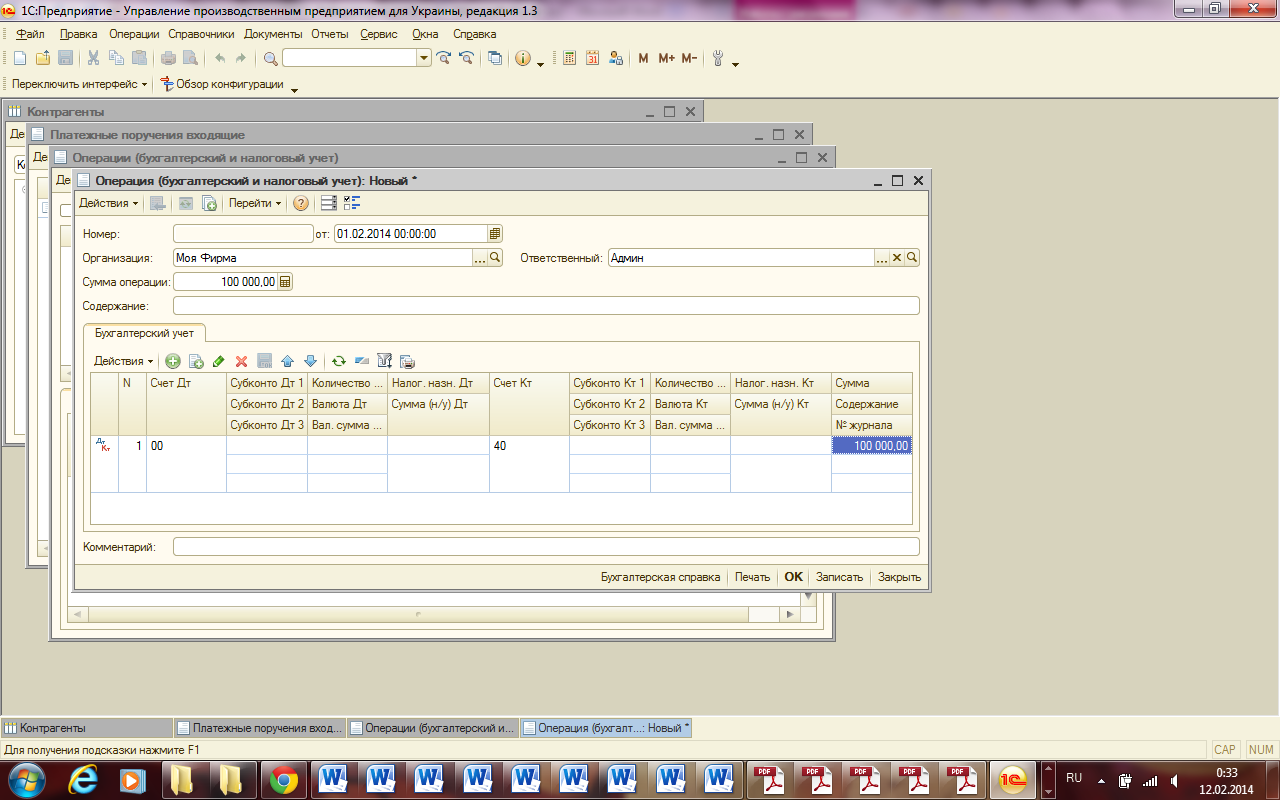Image resolution: width=1280 pixels, height=800 pixels.
Task: Click the green refresh arrows icon
Action: (x=339, y=361)
